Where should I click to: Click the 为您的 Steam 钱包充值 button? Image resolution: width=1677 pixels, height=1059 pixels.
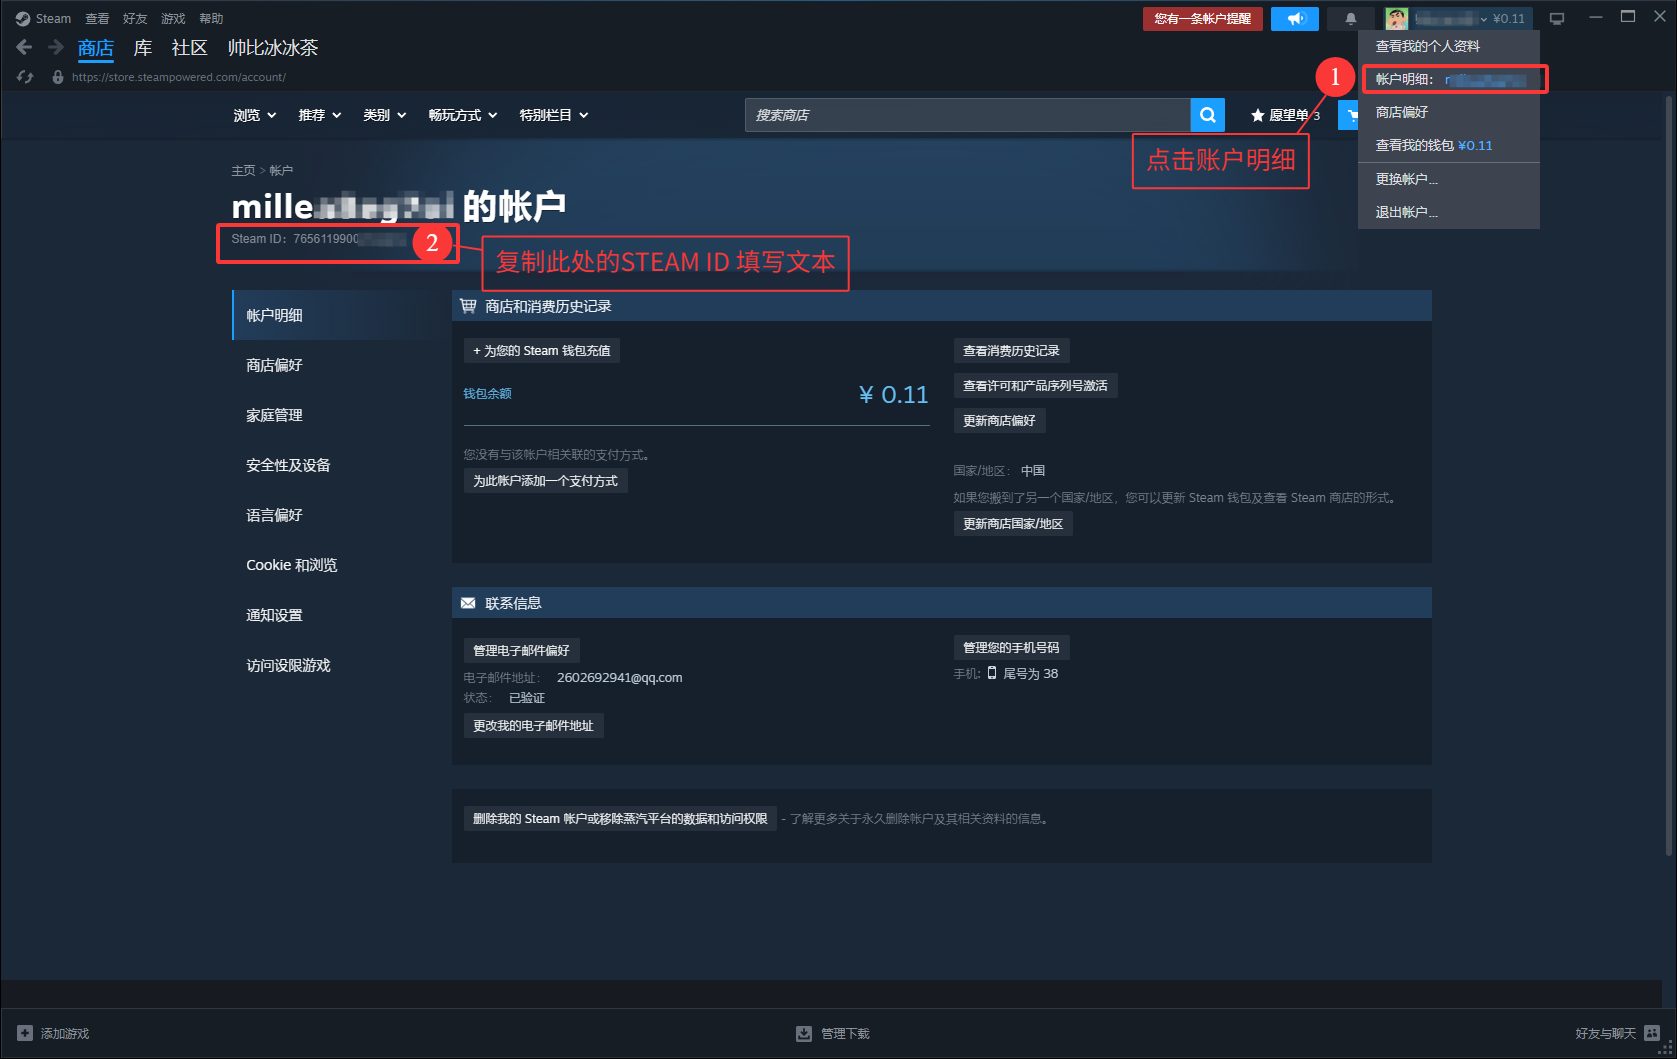[x=541, y=351]
